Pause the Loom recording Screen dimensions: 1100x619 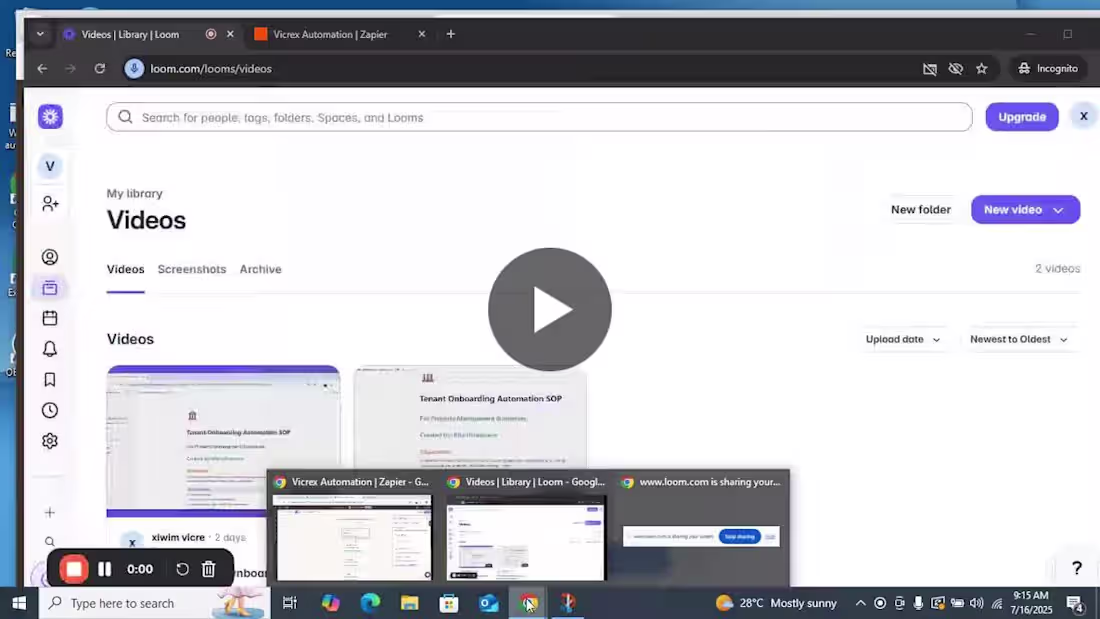pyautogui.click(x=104, y=568)
